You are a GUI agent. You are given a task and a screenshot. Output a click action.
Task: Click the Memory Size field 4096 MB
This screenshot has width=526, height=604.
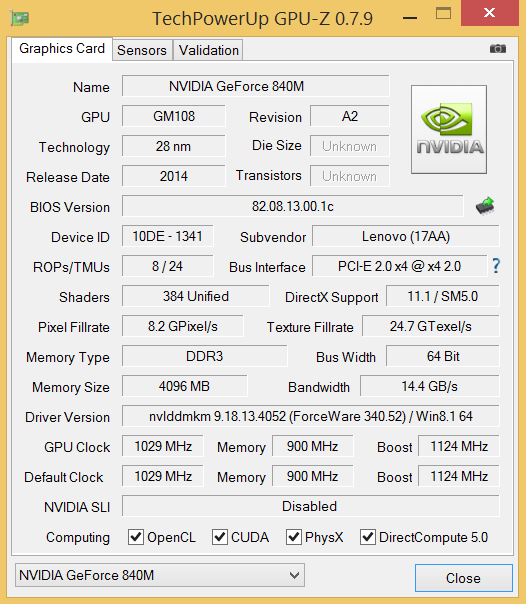click(x=184, y=386)
